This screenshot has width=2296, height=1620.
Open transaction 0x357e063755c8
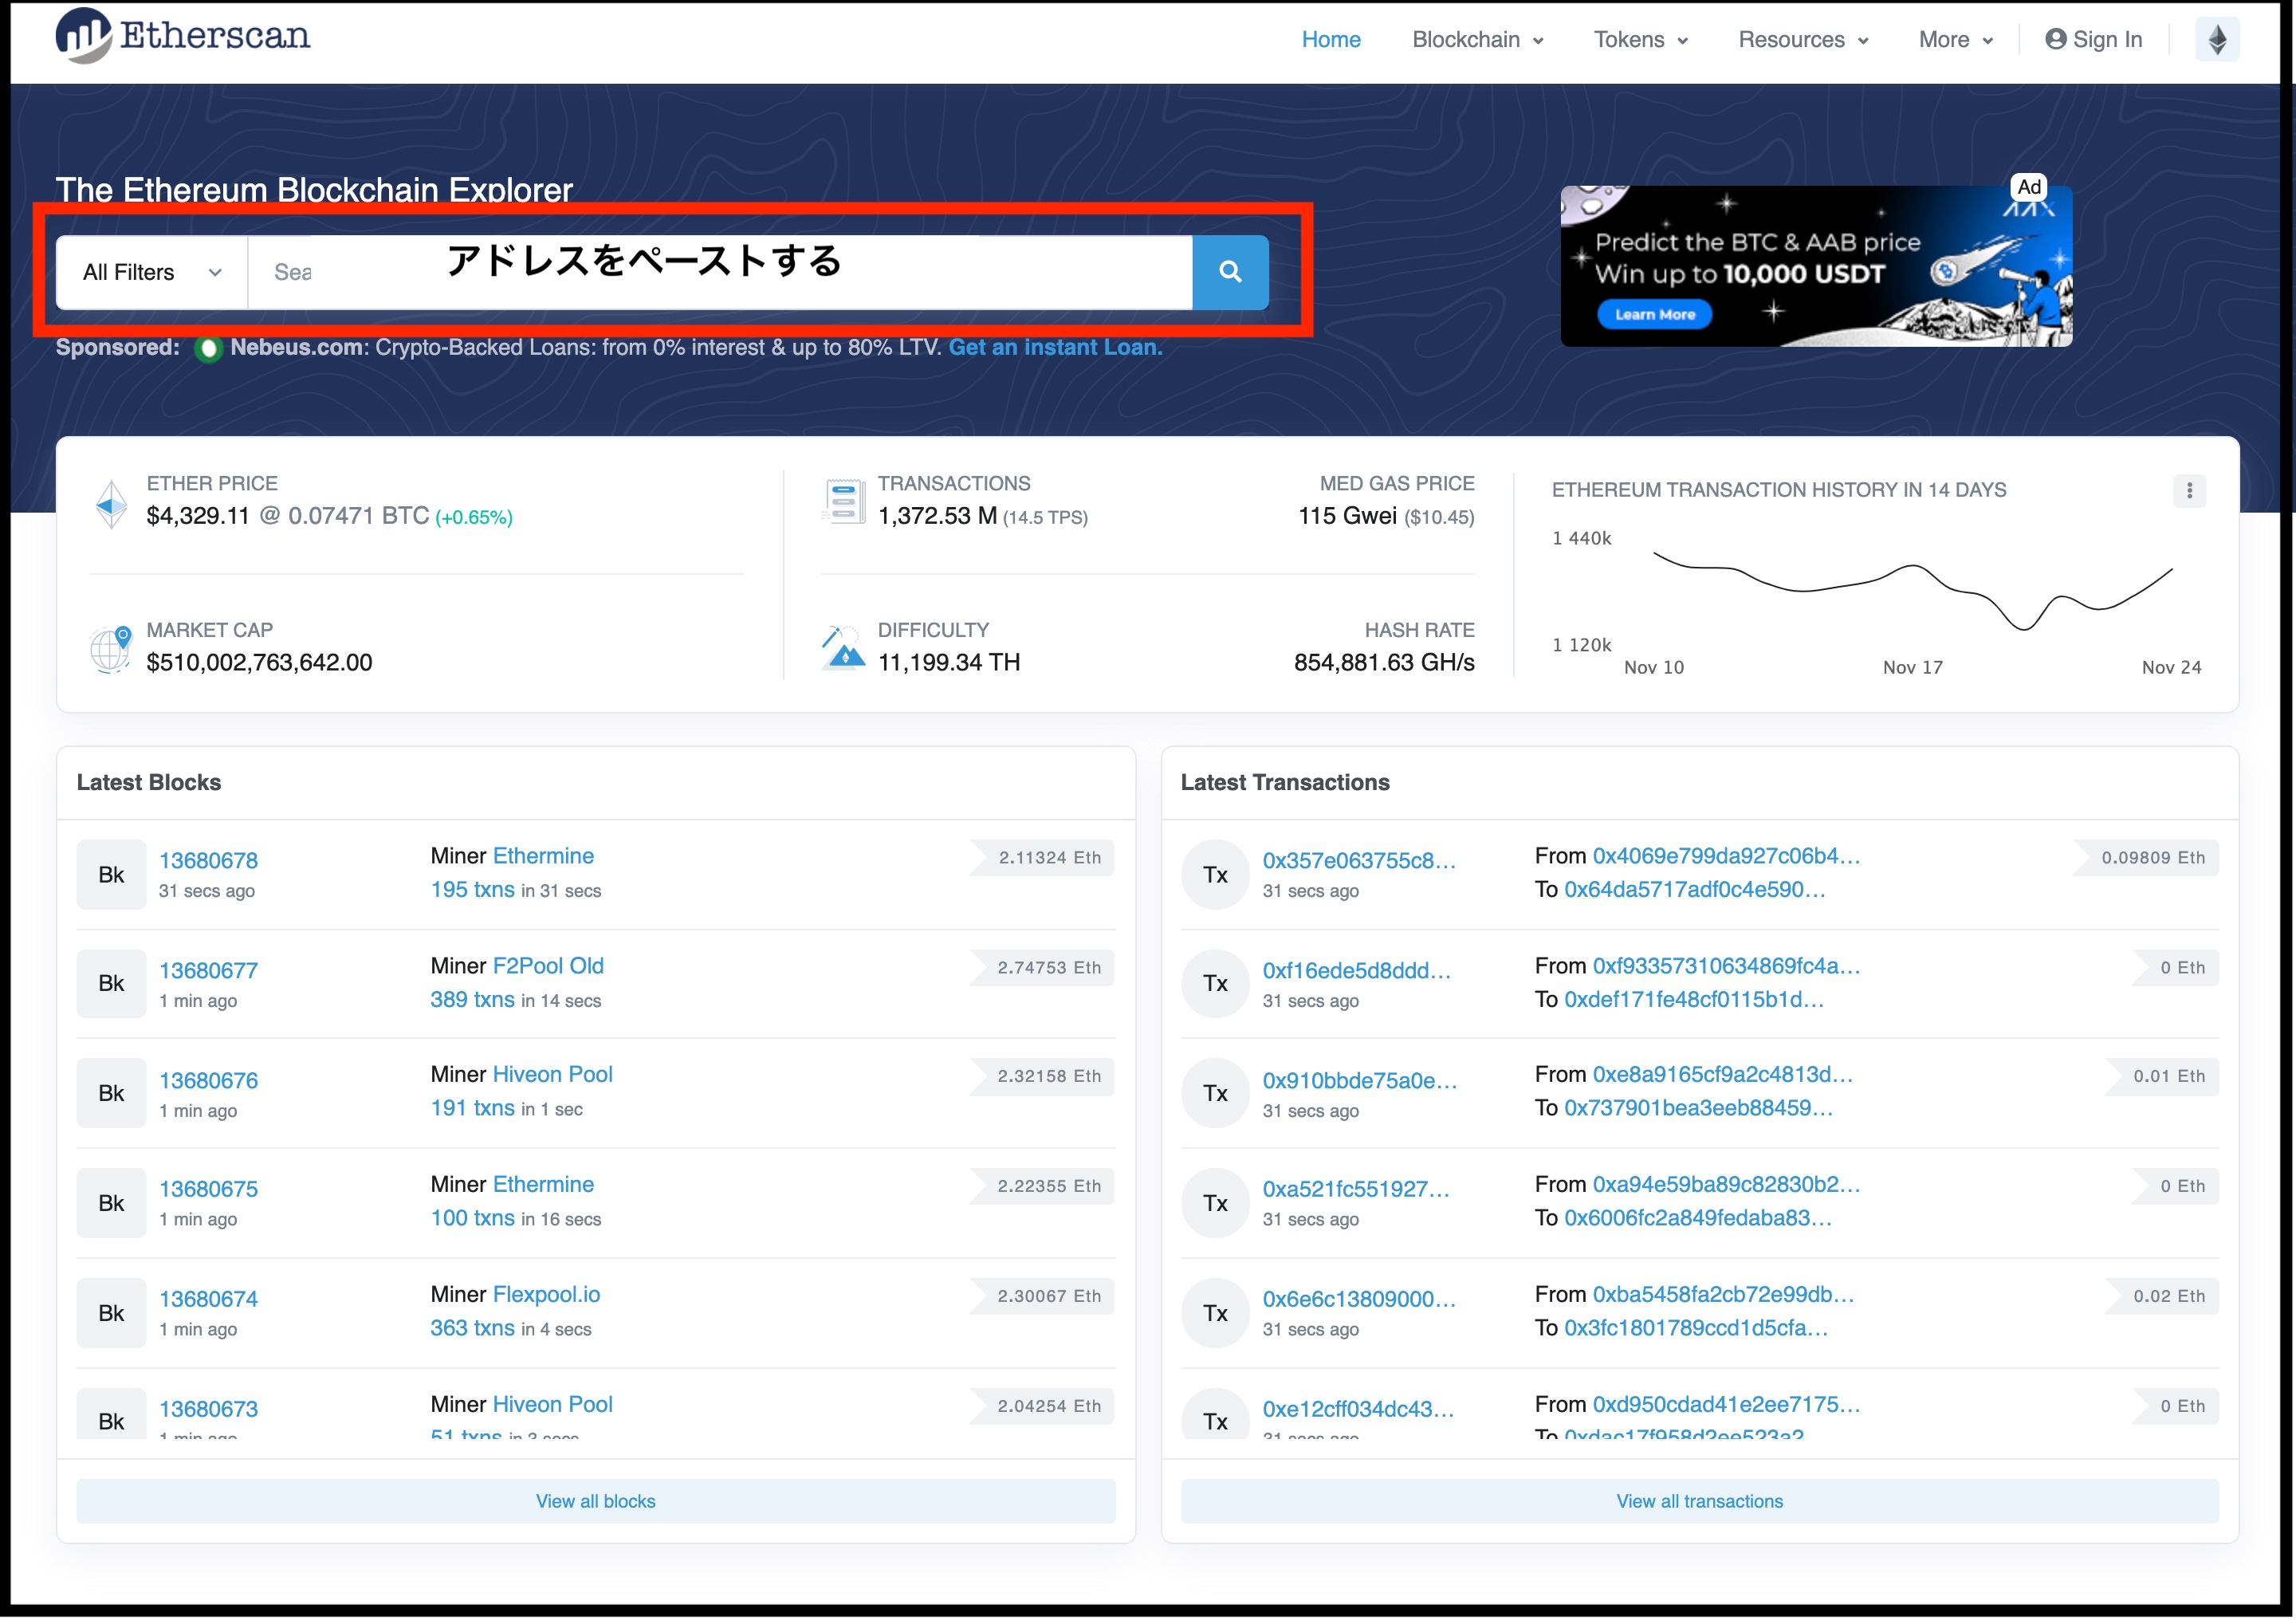click(x=1359, y=861)
